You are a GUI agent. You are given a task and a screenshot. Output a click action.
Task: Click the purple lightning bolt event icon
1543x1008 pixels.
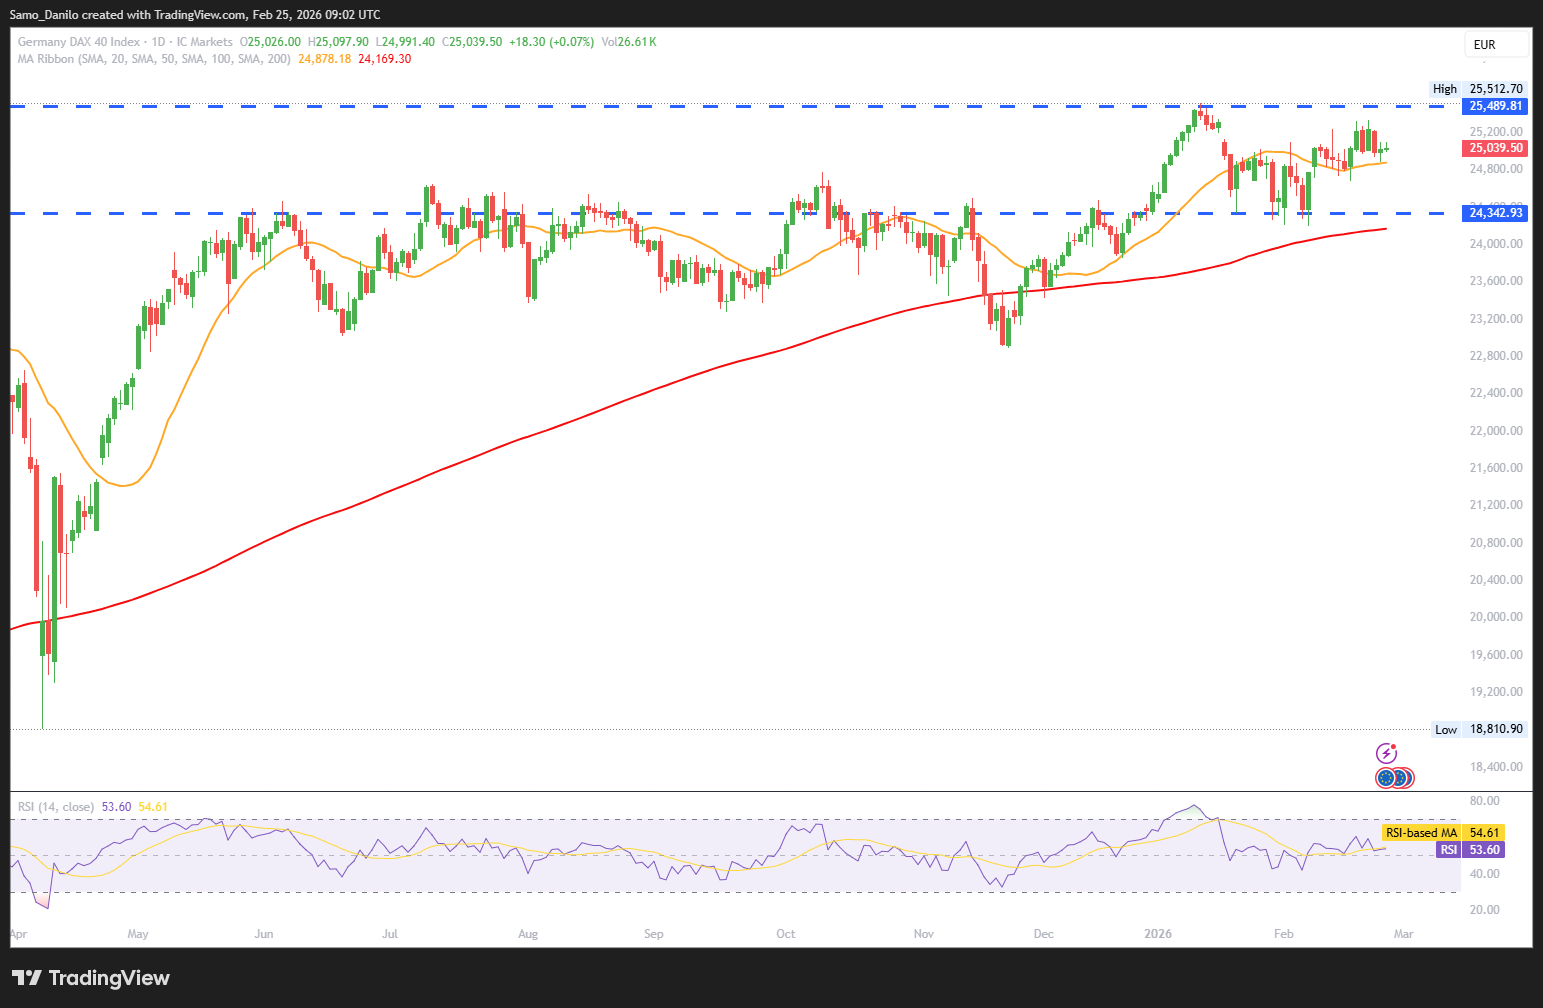pos(1386,753)
